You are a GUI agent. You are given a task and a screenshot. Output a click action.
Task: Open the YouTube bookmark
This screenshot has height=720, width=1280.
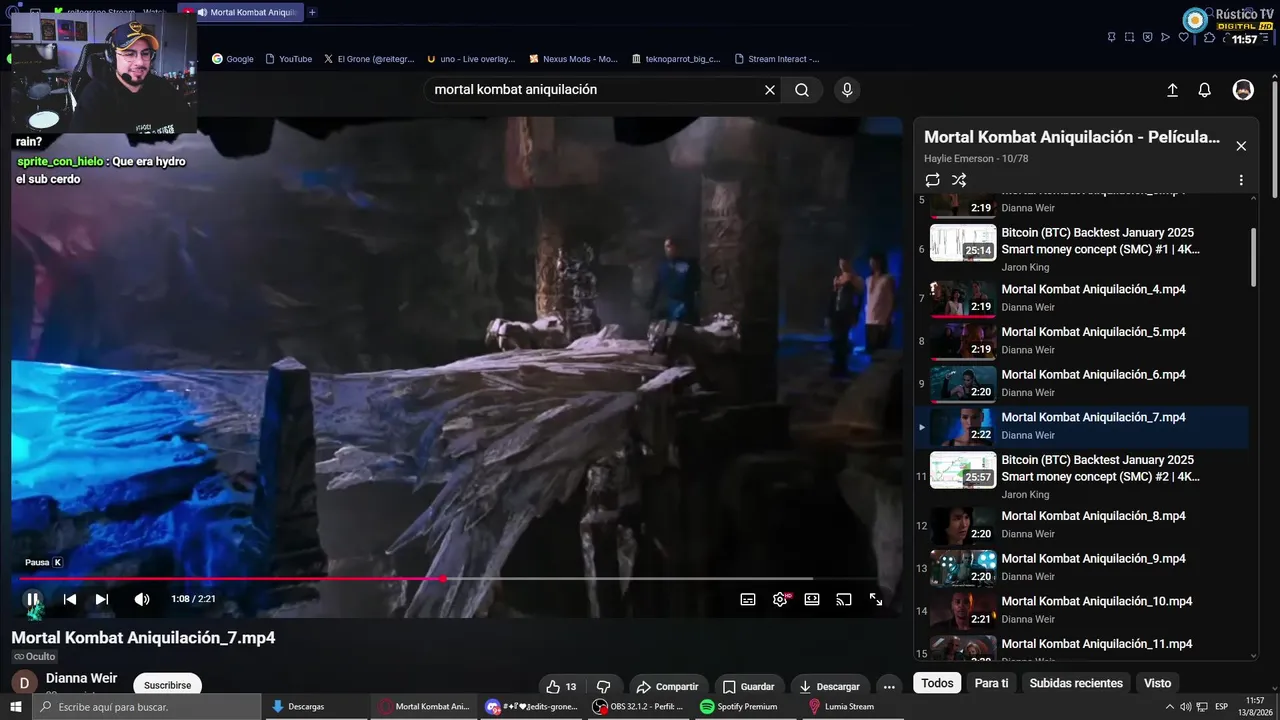pos(289,59)
